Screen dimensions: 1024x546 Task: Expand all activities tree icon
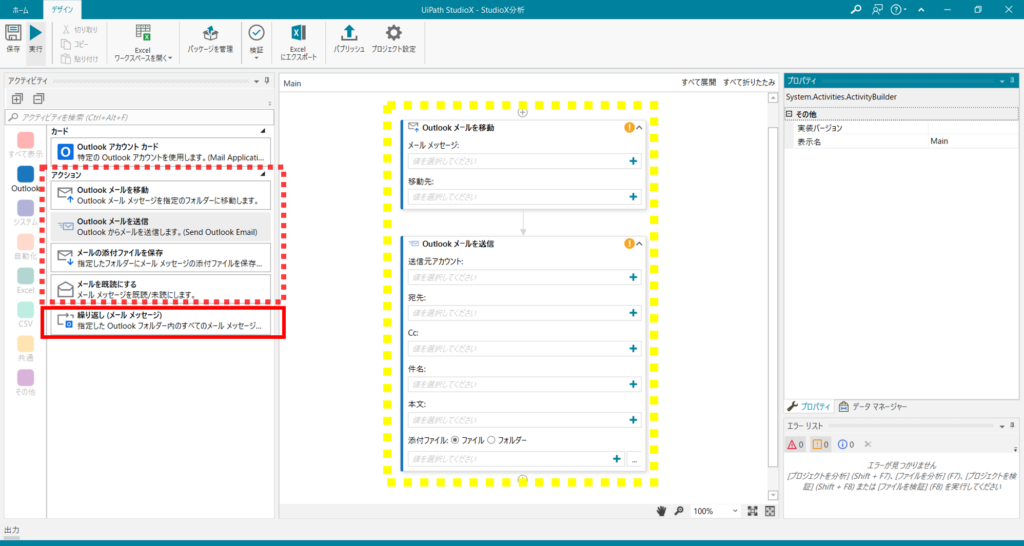coord(18,99)
